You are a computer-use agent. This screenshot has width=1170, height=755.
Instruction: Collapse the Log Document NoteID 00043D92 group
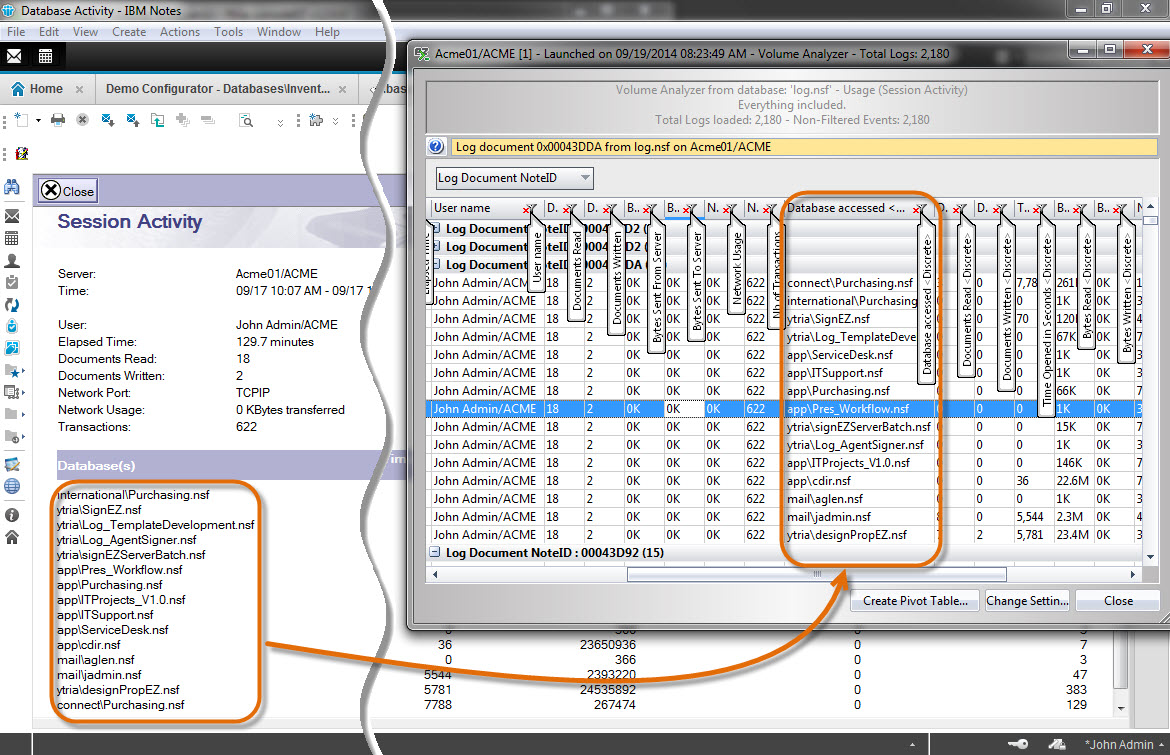tap(435, 553)
